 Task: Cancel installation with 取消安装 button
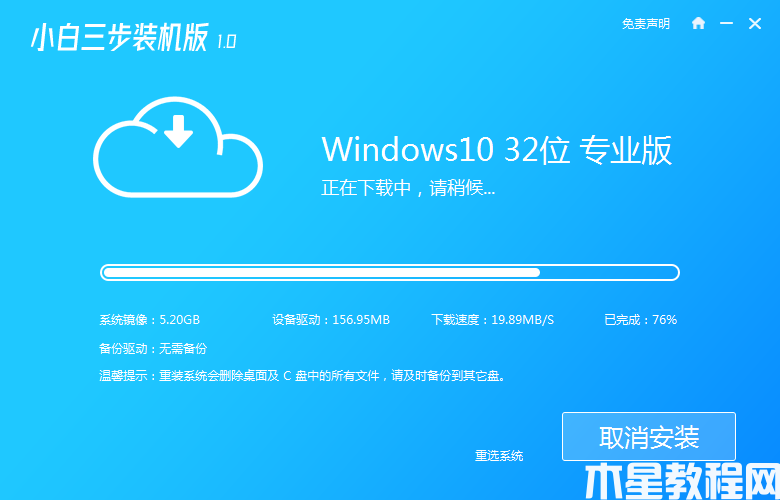(x=649, y=437)
